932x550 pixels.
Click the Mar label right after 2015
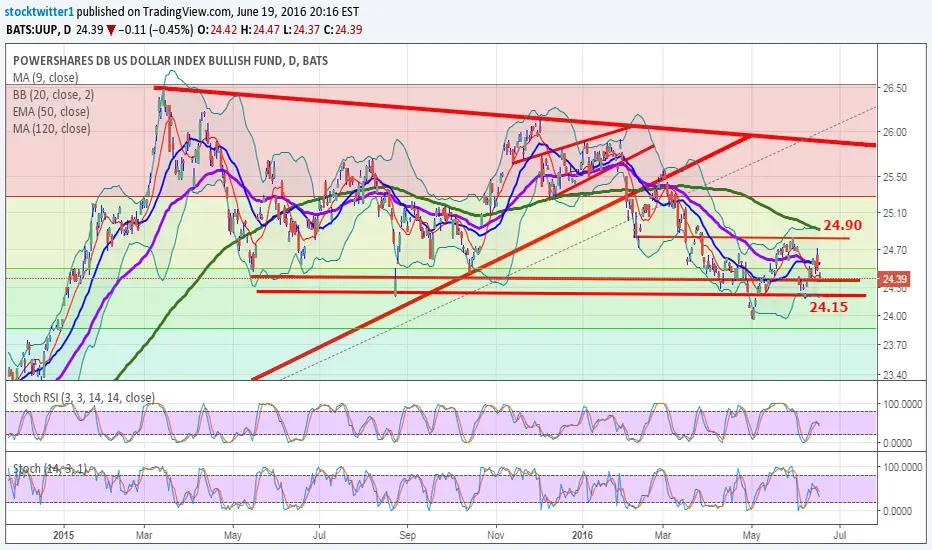tap(144, 535)
